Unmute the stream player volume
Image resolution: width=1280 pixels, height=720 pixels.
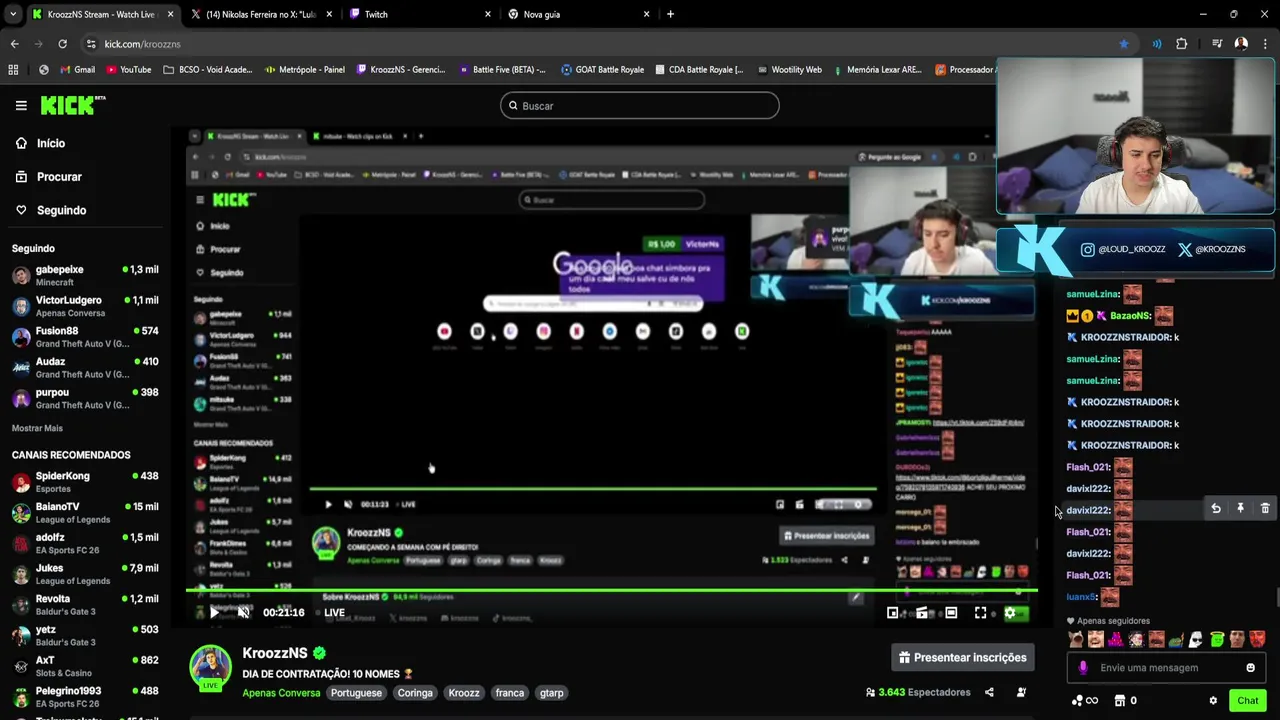click(x=243, y=613)
